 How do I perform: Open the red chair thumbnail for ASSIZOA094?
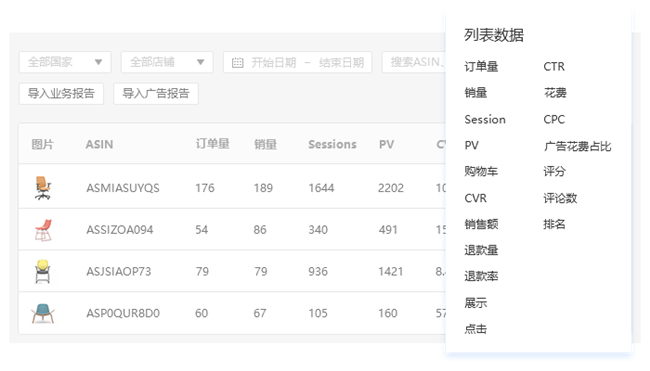point(43,230)
